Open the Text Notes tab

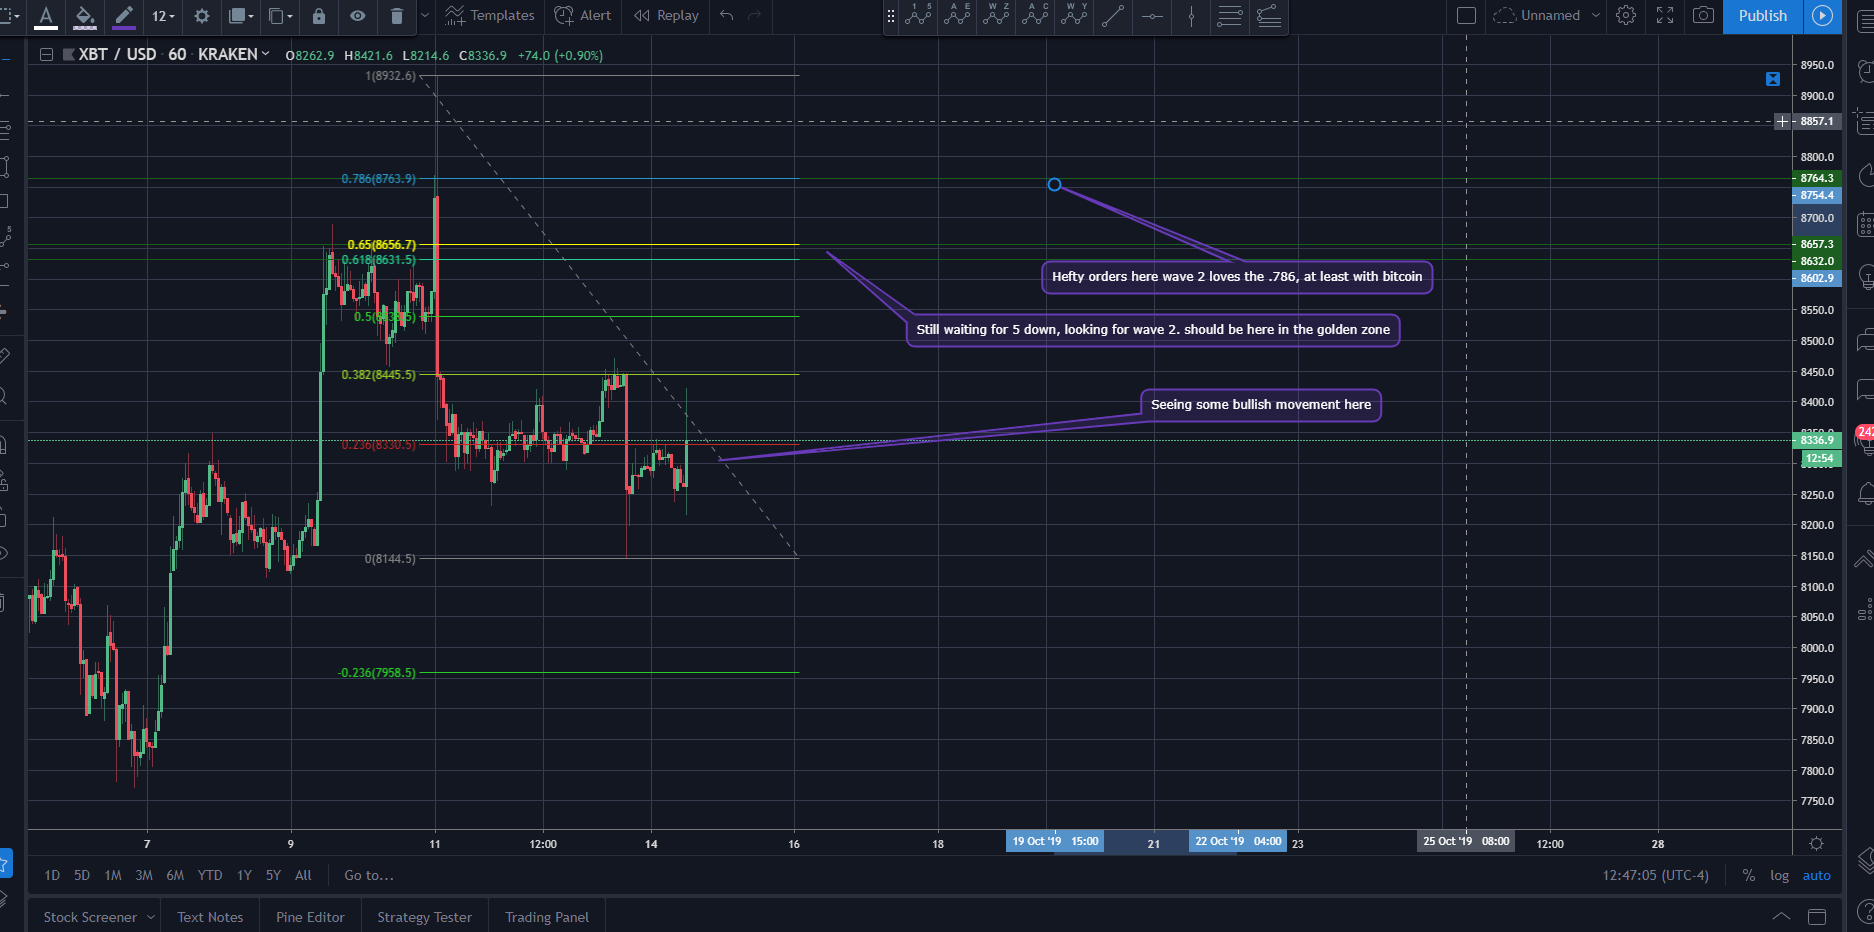210,917
